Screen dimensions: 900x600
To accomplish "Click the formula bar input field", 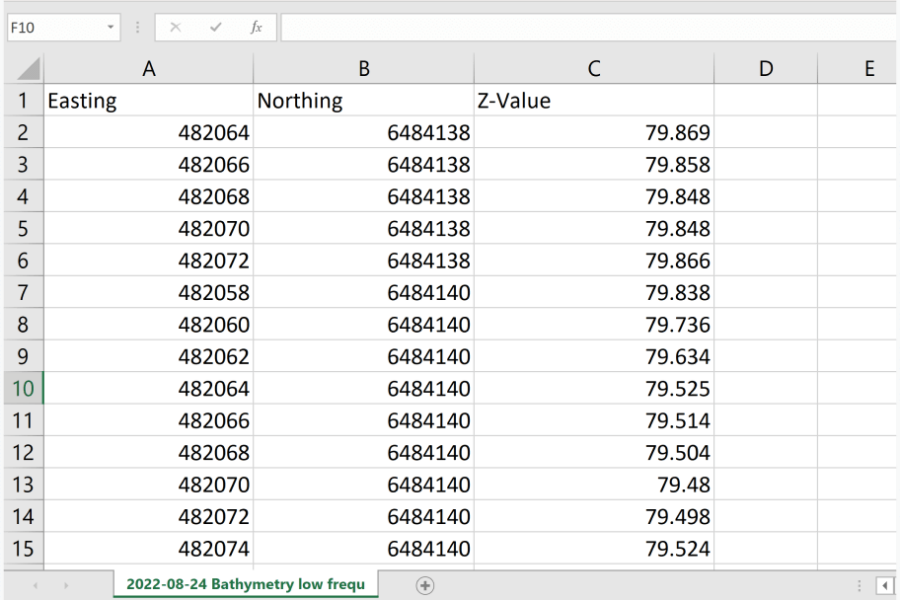I will [x=588, y=27].
